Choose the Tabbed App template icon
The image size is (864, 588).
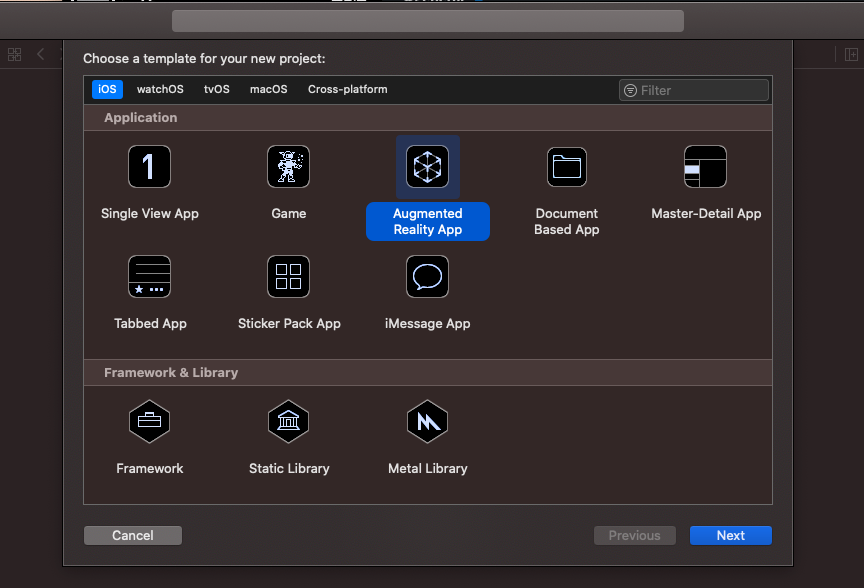tap(149, 276)
